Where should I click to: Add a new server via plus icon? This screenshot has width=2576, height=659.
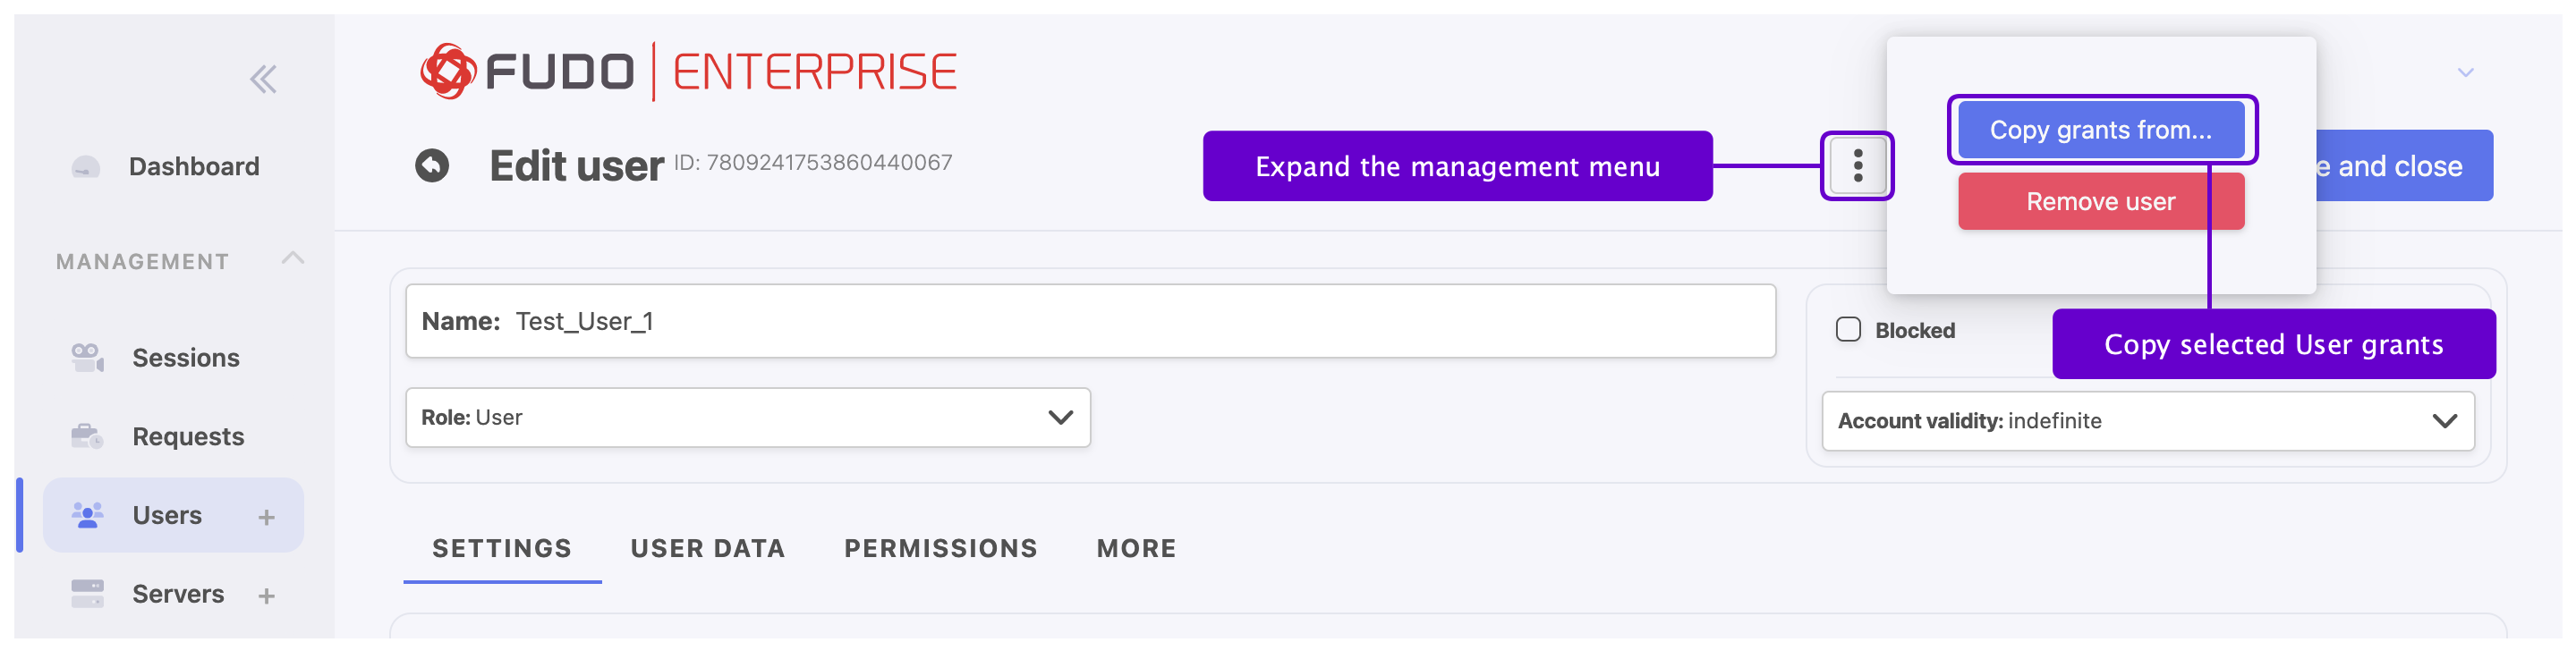(x=266, y=596)
